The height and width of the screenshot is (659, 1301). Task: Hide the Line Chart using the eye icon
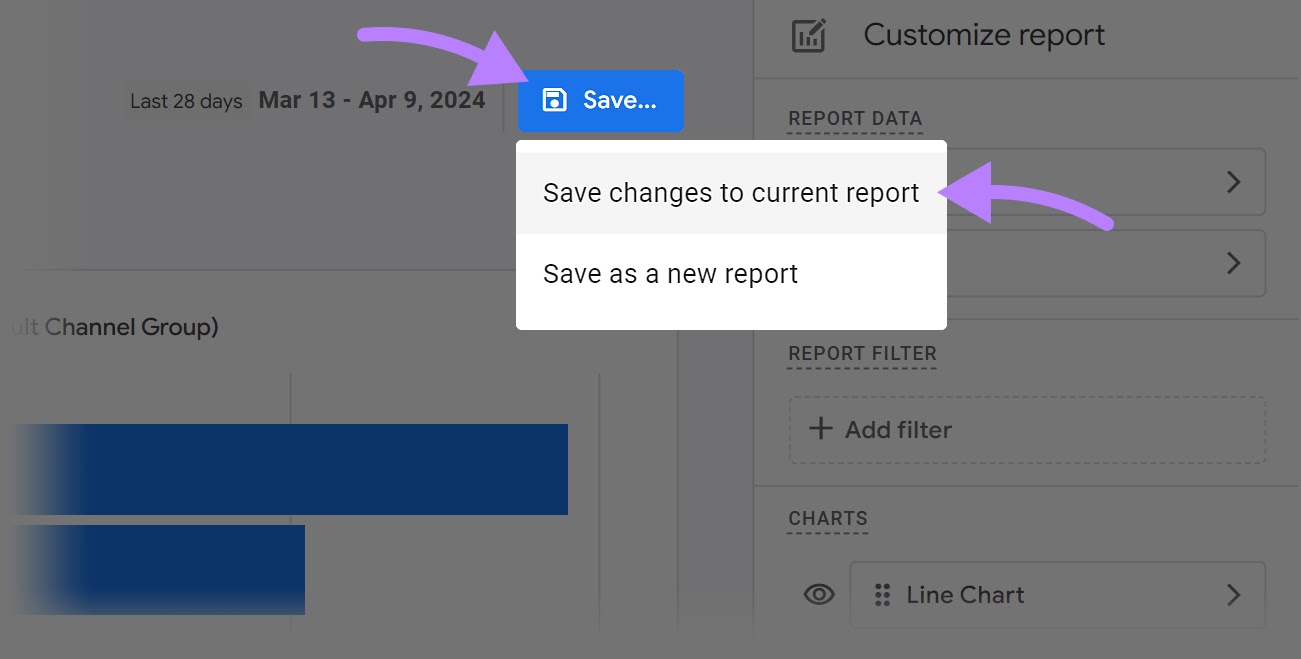click(818, 593)
